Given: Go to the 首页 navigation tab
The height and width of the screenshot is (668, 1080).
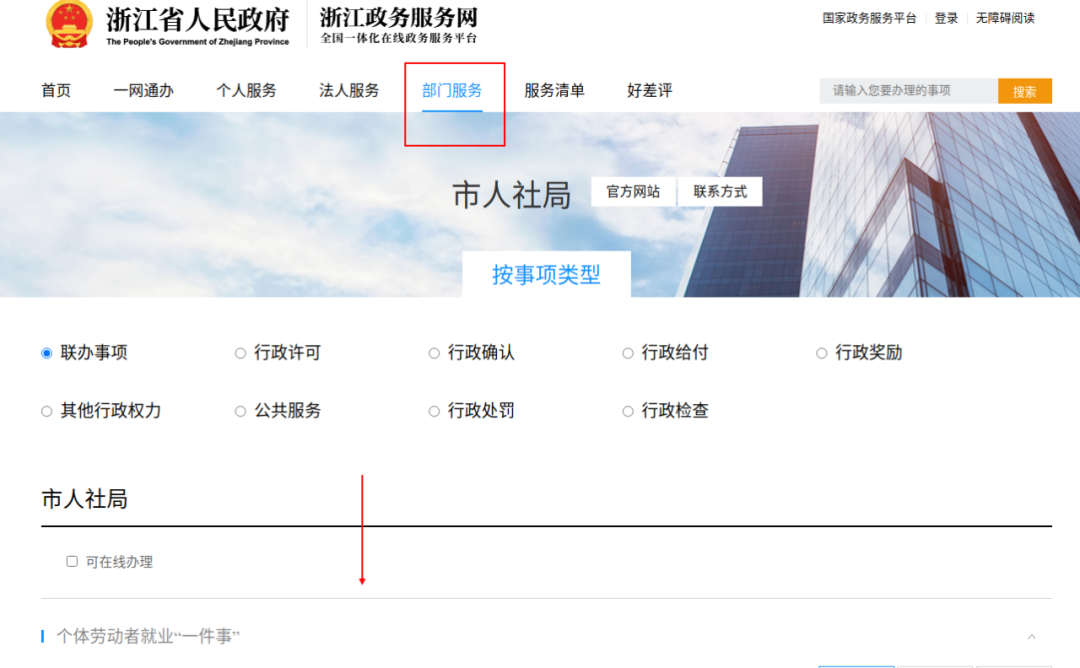Looking at the screenshot, I should [x=56, y=91].
